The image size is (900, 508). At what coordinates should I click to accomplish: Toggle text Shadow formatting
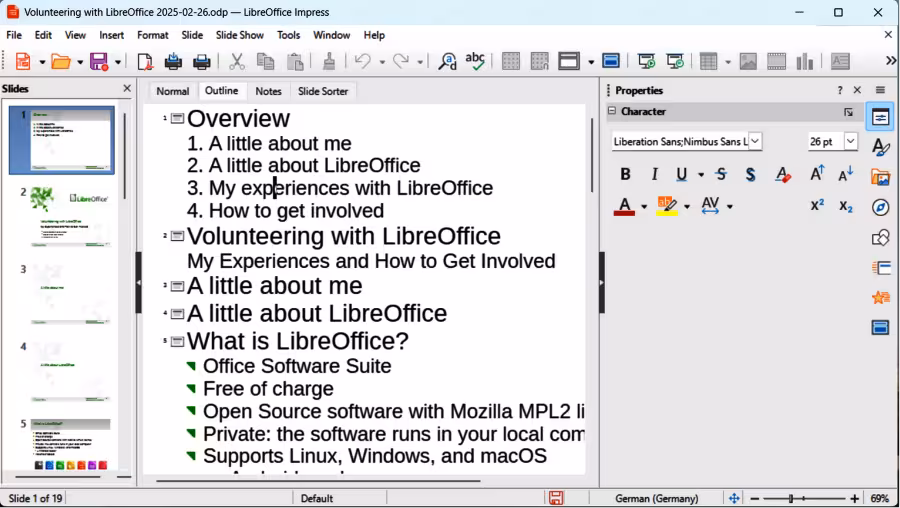pyautogui.click(x=750, y=174)
